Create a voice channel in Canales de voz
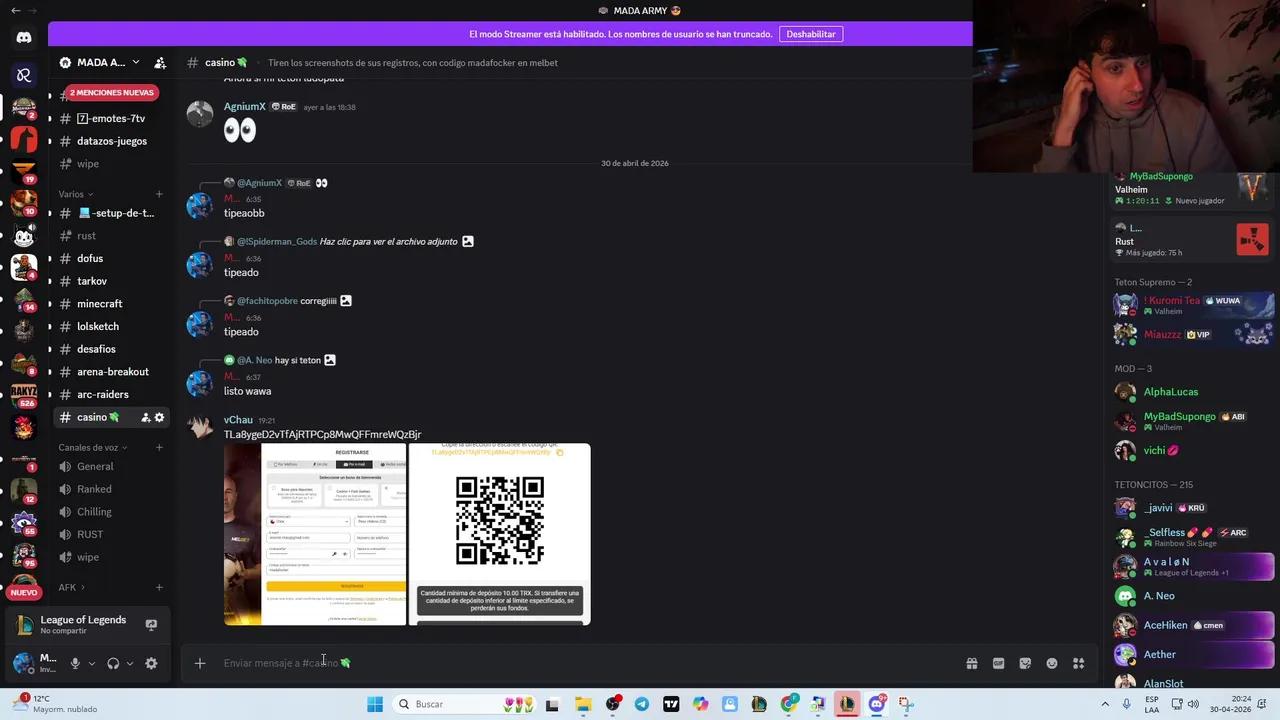This screenshot has height=720, width=1280. point(159,447)
